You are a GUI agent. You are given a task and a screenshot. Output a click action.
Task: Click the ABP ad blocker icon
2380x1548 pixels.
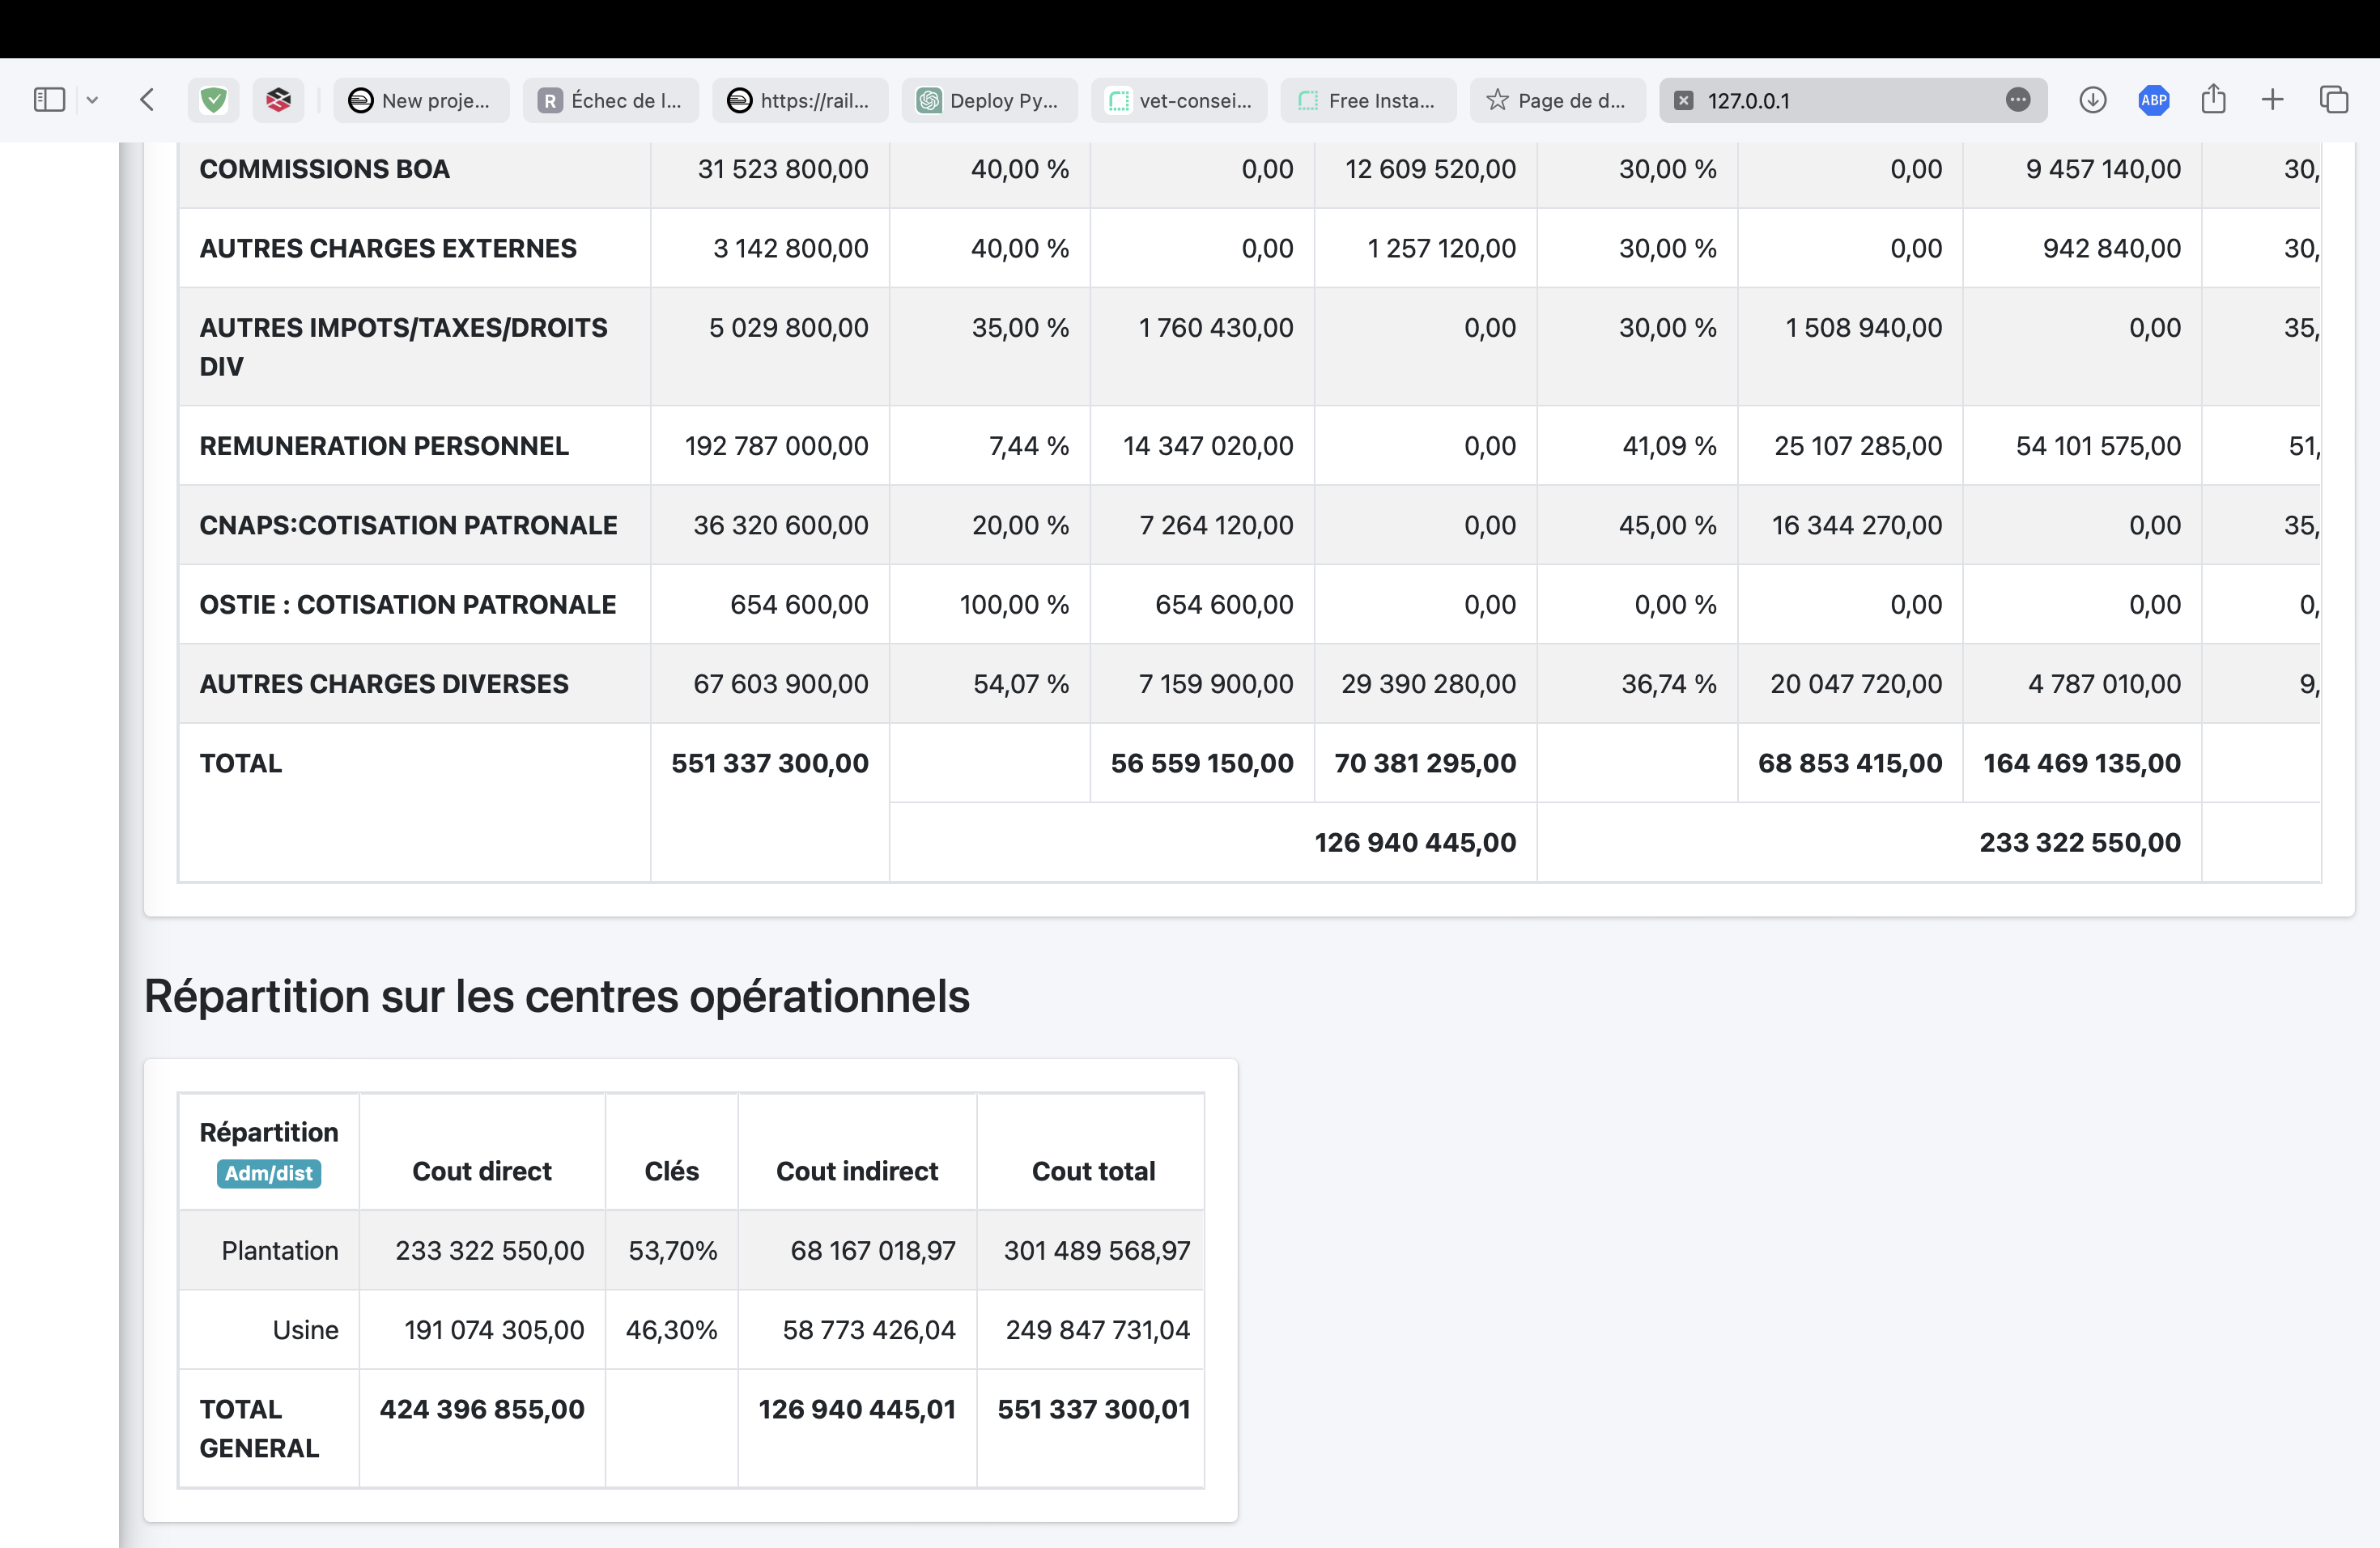[x=2153, y=100]
